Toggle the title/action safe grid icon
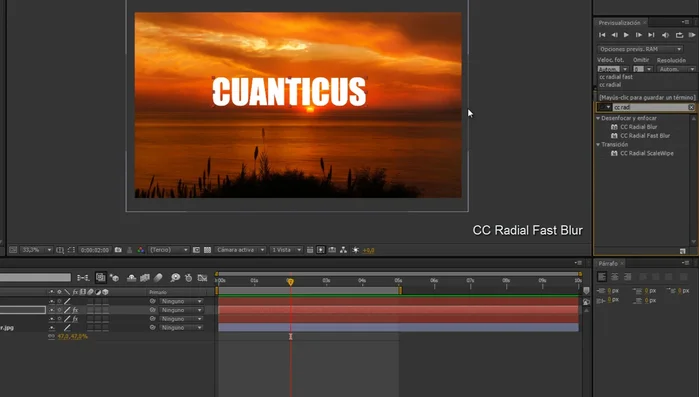 coord(60,250)
